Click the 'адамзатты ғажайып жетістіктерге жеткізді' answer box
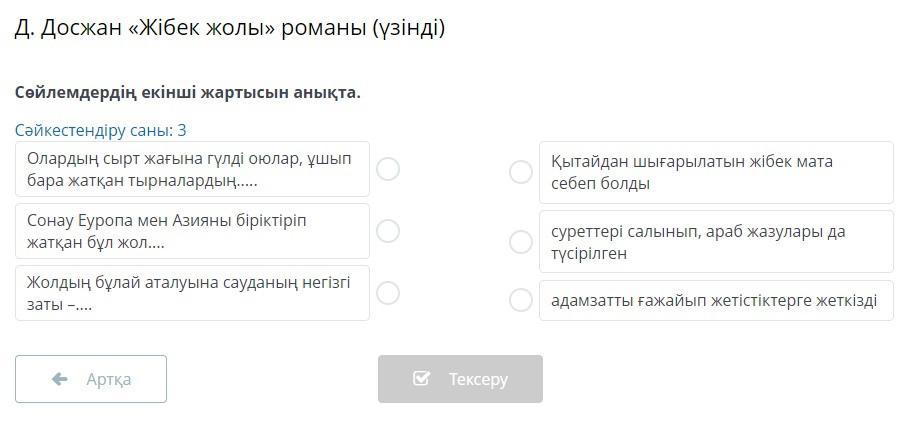The image size is (911, 423). (x=715, y=300)
